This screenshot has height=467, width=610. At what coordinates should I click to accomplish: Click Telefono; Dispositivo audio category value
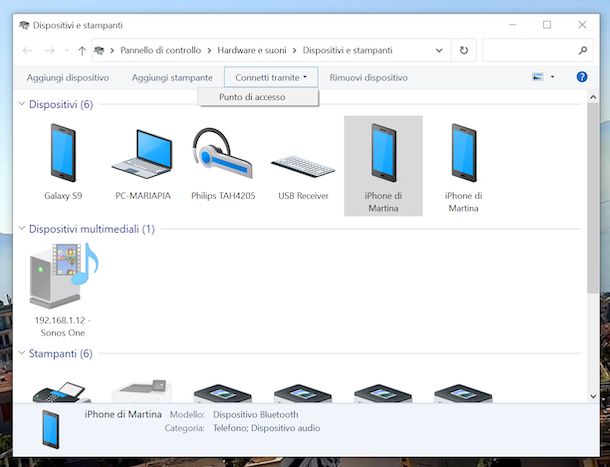[266, 428]
